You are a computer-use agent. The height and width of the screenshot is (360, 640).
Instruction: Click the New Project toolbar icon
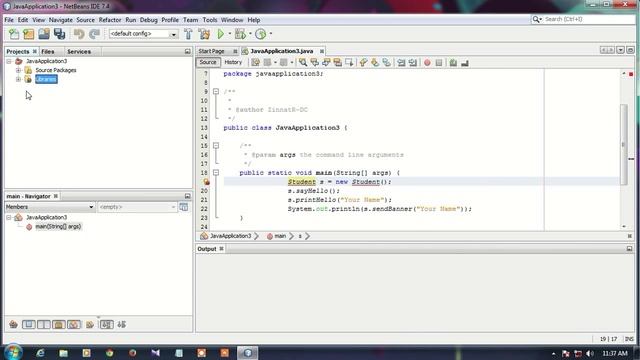[29, 34]
